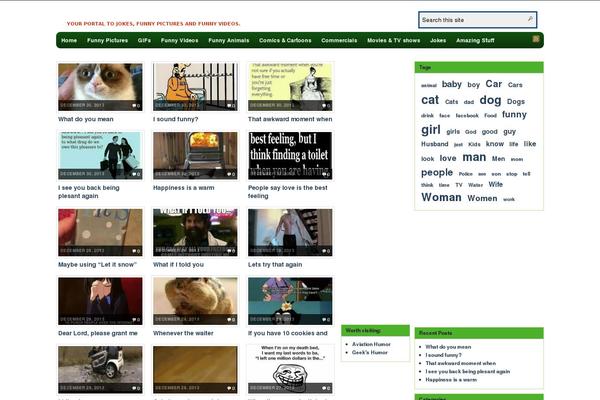Viewport: 600px width, 400px height.
Task: Select the 'dog' tag
Action: pyautogui.click(x=490, y=100)
